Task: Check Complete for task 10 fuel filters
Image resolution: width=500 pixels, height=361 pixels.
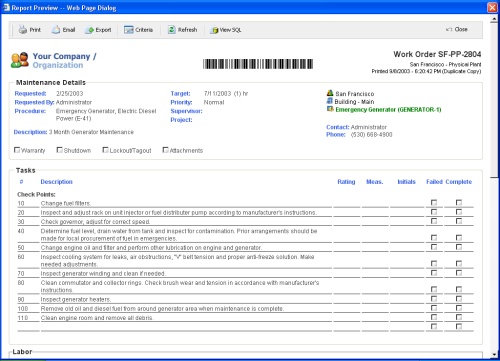Action: click(459, 202)
